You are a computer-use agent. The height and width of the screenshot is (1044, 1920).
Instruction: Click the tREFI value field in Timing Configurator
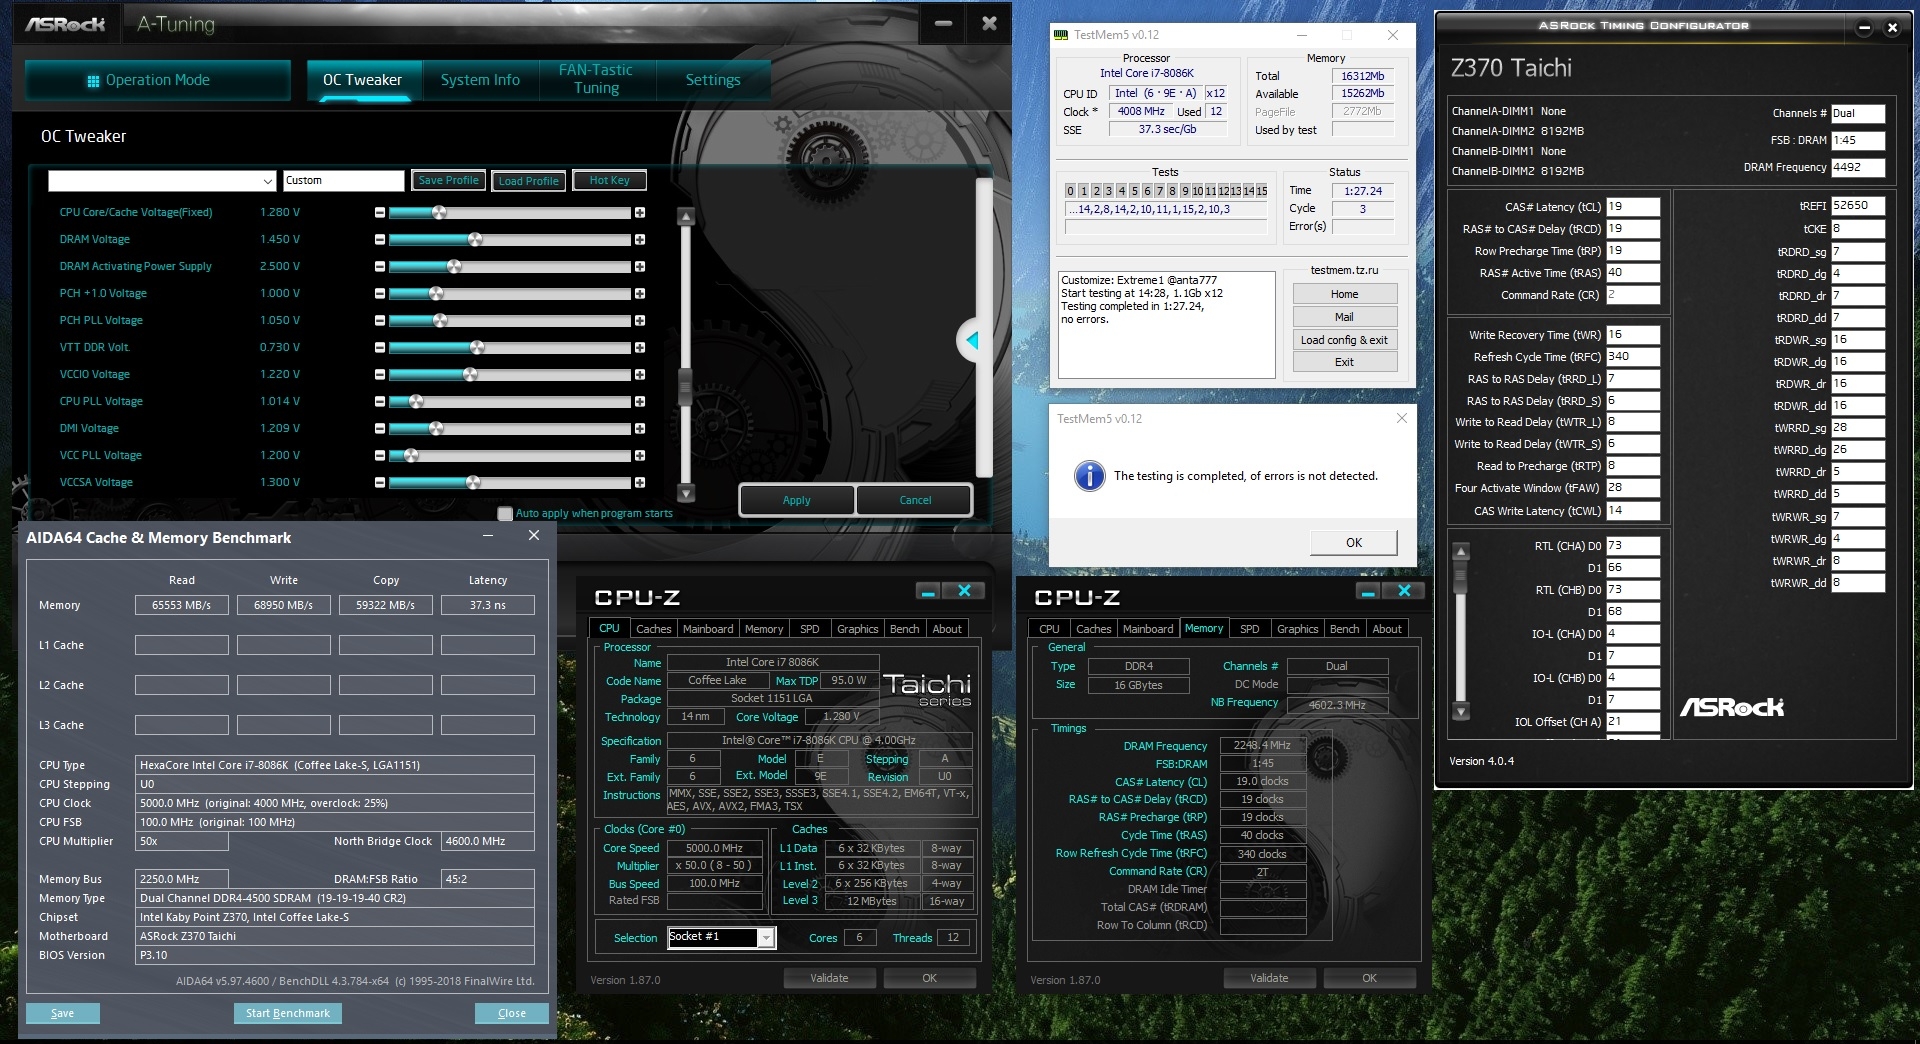pyautogui.click(x=1858, y=206)
